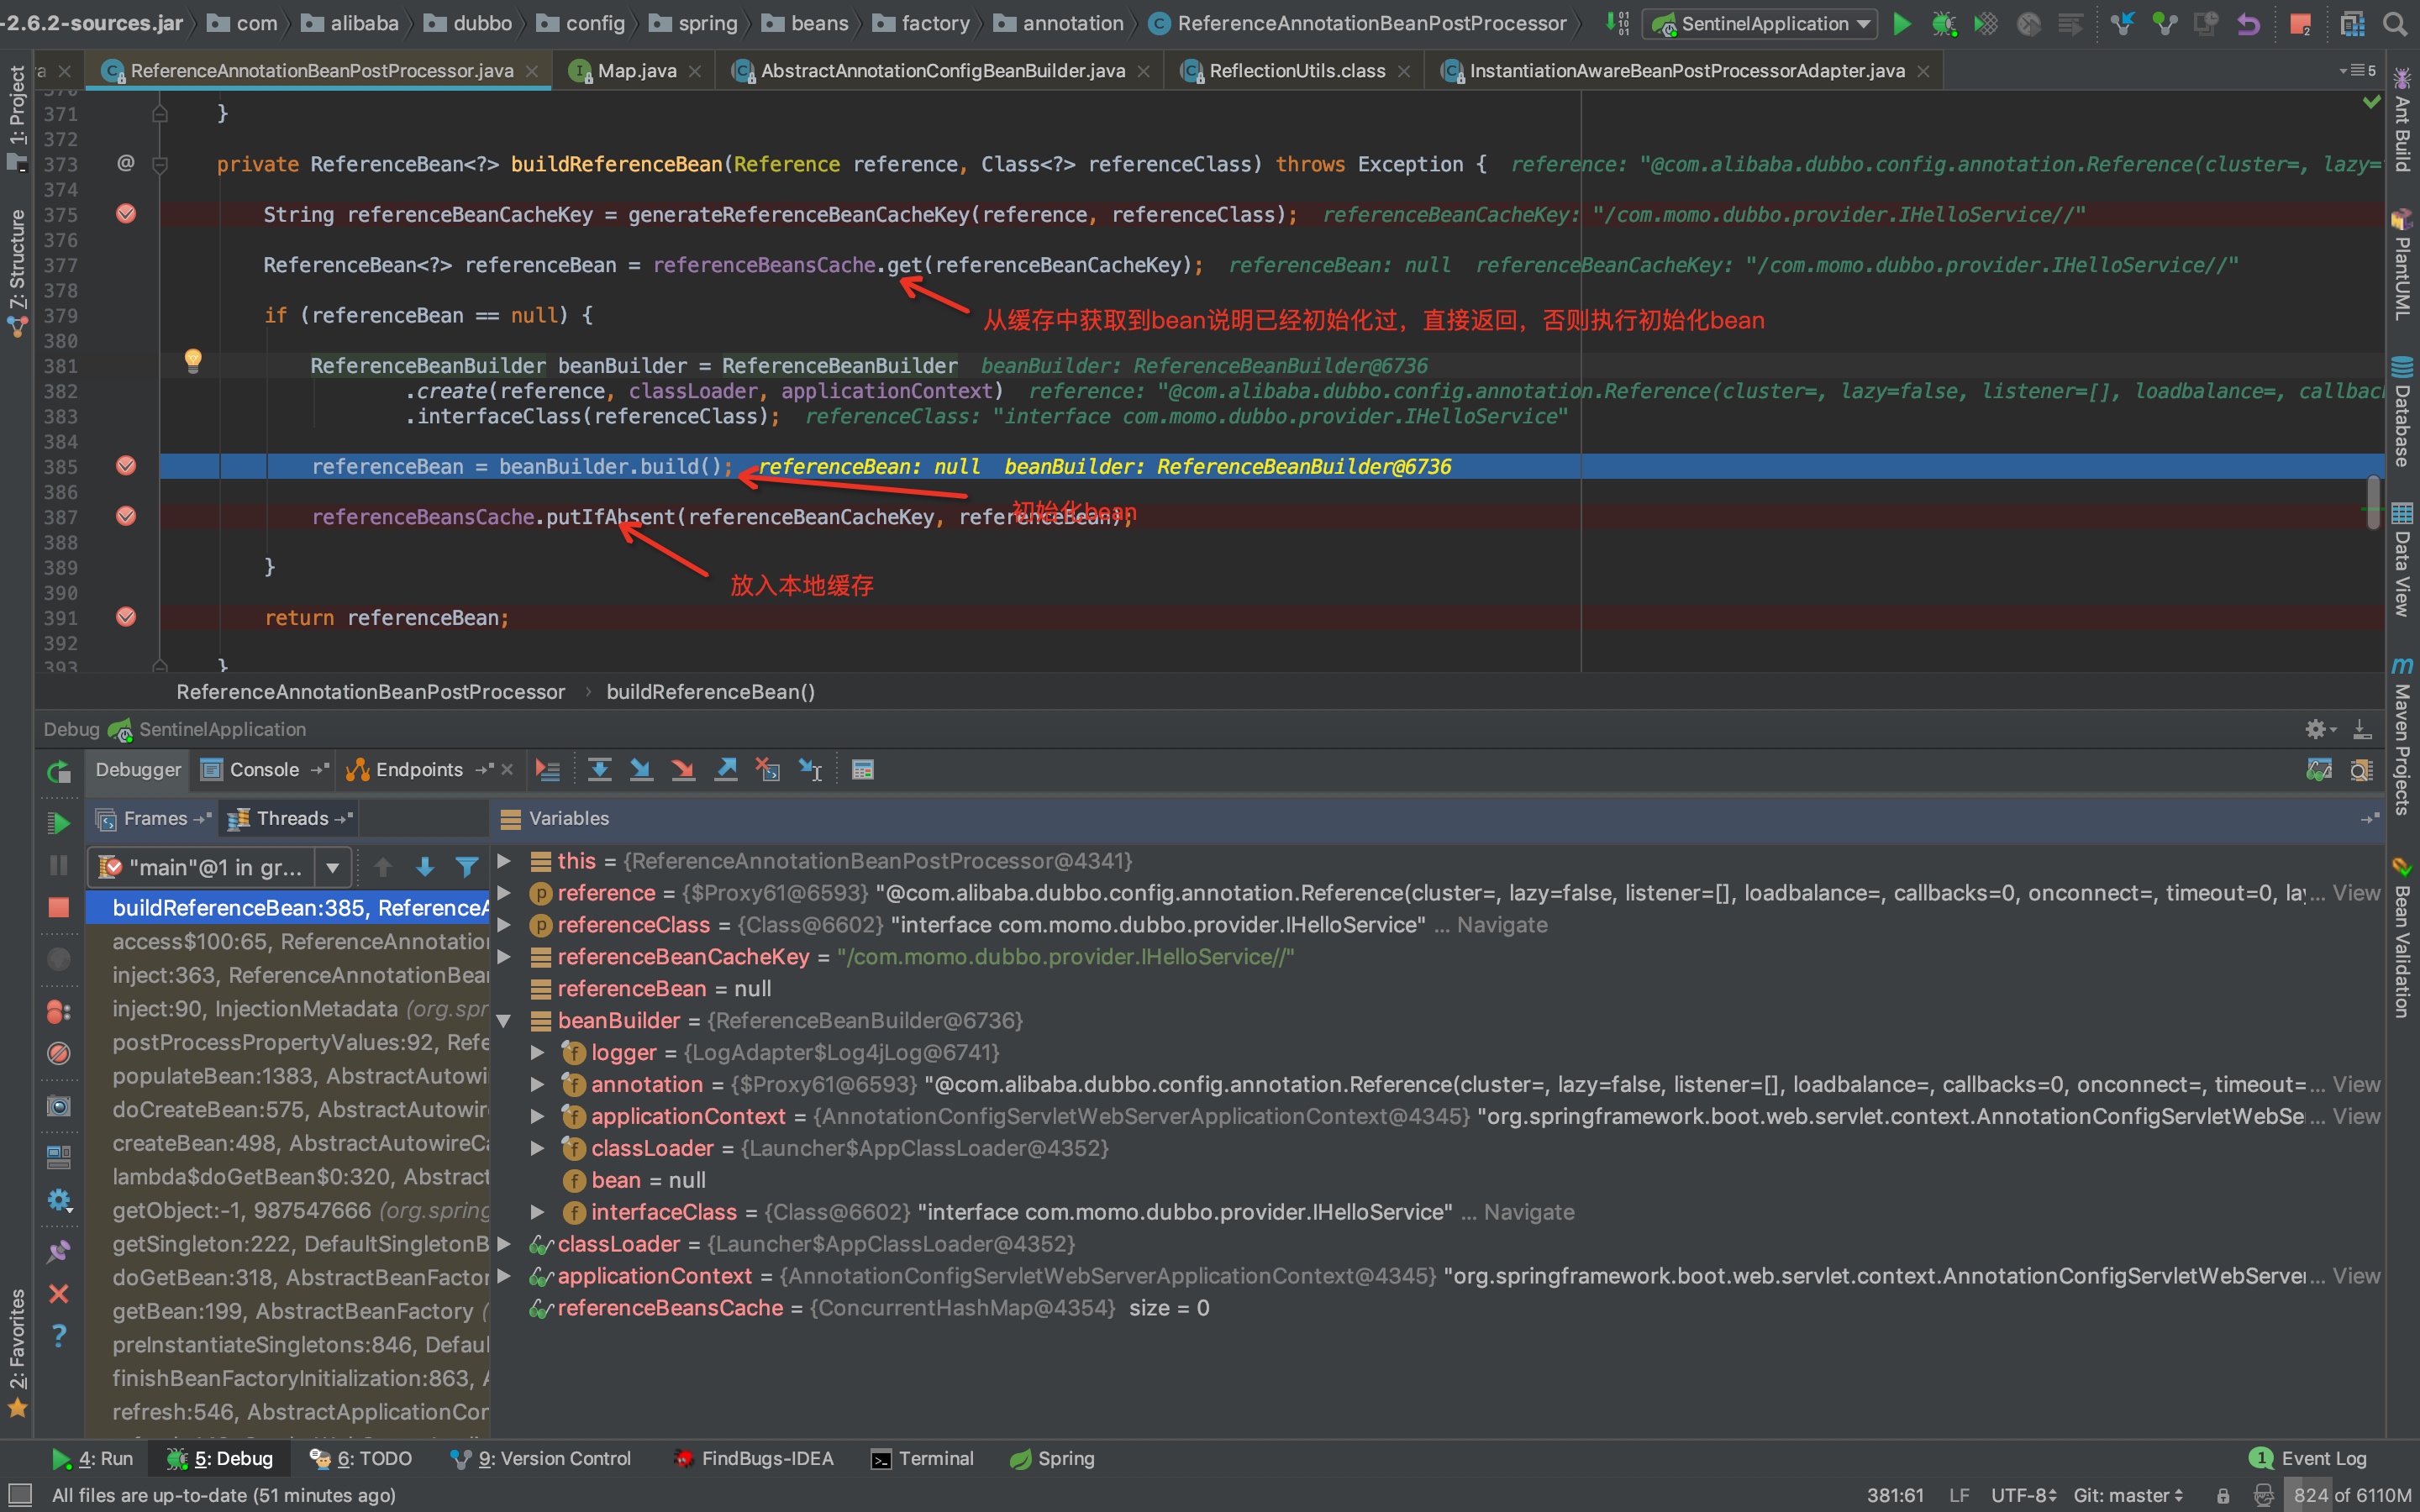Image resolution: width=2420 pixels, height=1512 pixels.
Task: Switch to the Map.java editor tab
Action: [634, 71]
